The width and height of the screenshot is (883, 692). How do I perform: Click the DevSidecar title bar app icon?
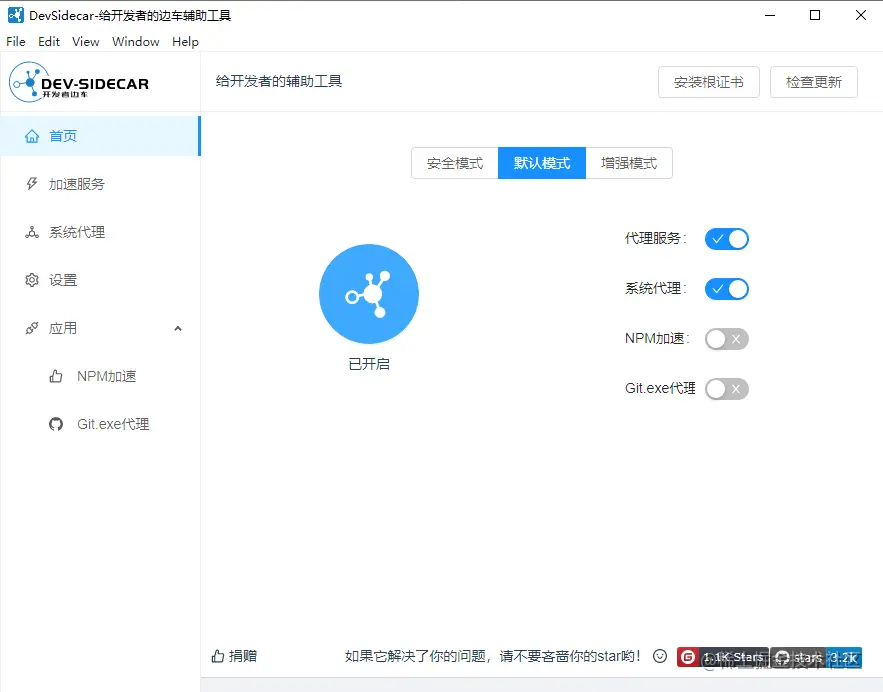point(16,15)
